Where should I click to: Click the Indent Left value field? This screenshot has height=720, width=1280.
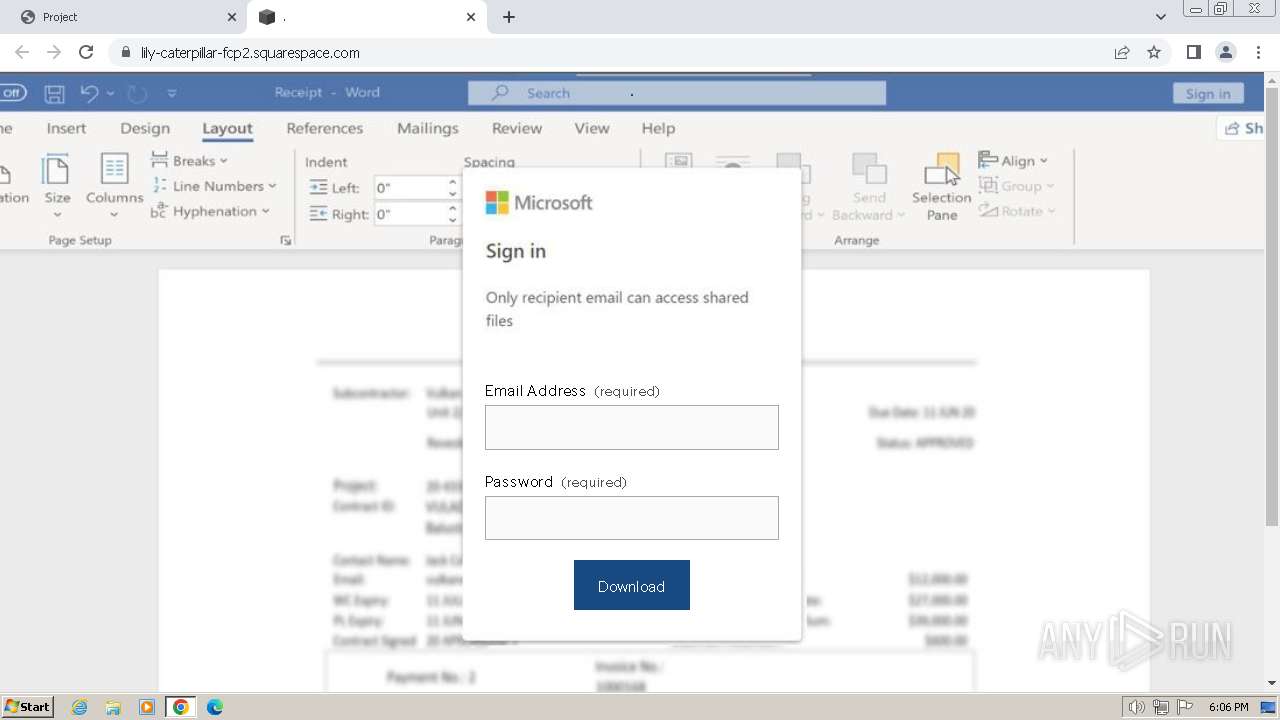tap(411, 188)
